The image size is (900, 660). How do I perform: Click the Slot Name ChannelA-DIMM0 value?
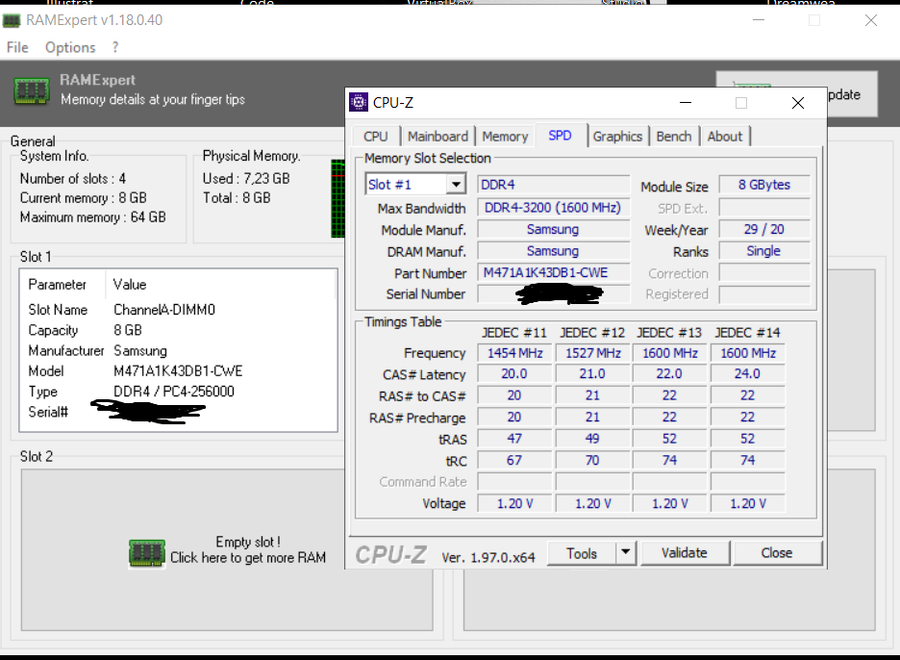[x=164, y=310]
